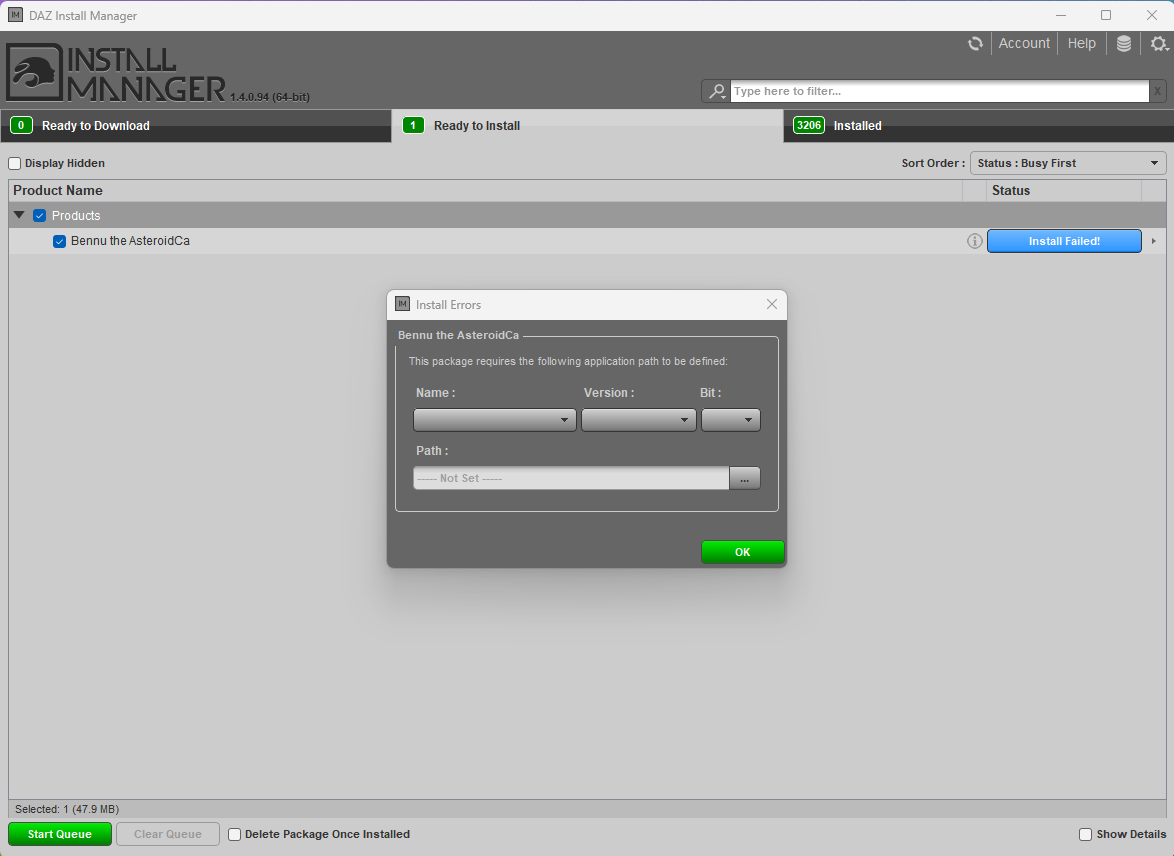Viewport: 1174px width, 856px height.
Task: Click the Product Name column header
Action: click(x=485, y=190)
